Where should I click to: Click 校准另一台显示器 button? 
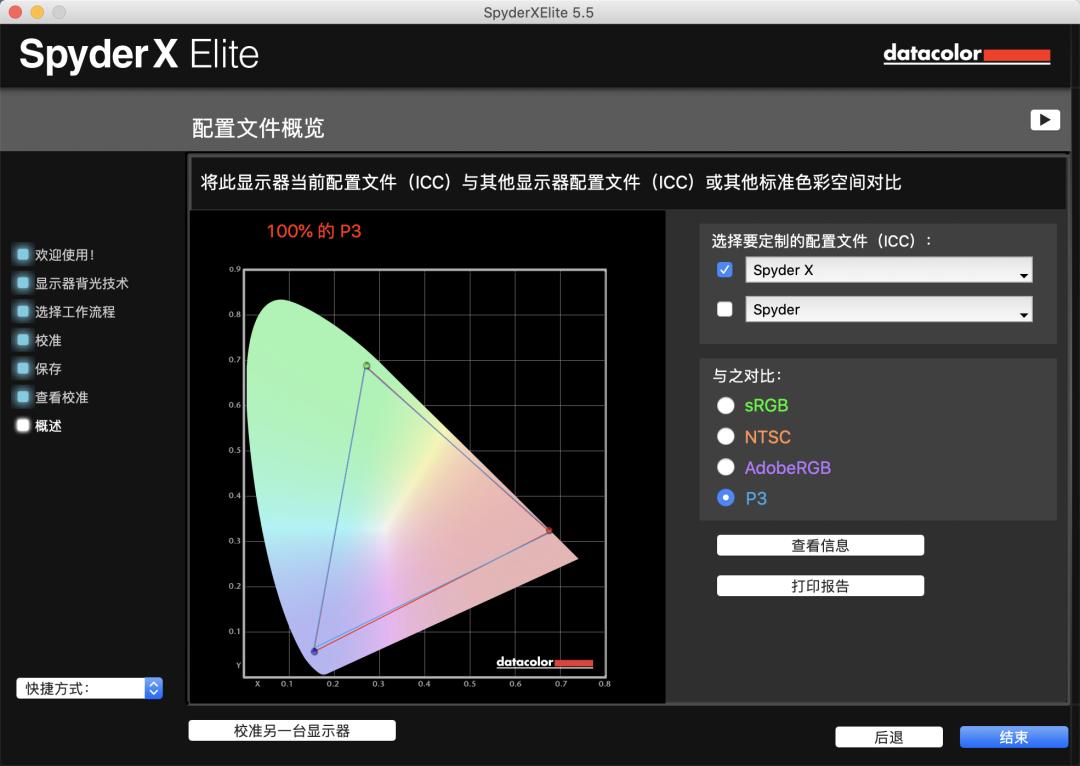(292, 731)
